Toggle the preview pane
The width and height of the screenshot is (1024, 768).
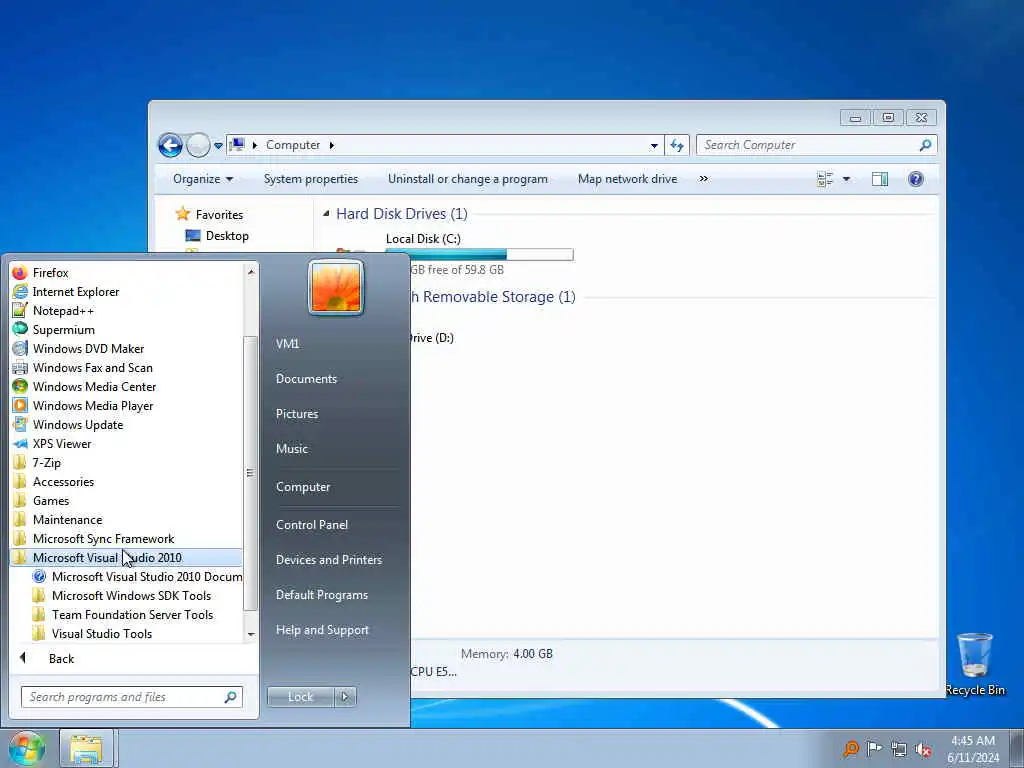pyautogui.click(x=880, y=179)
